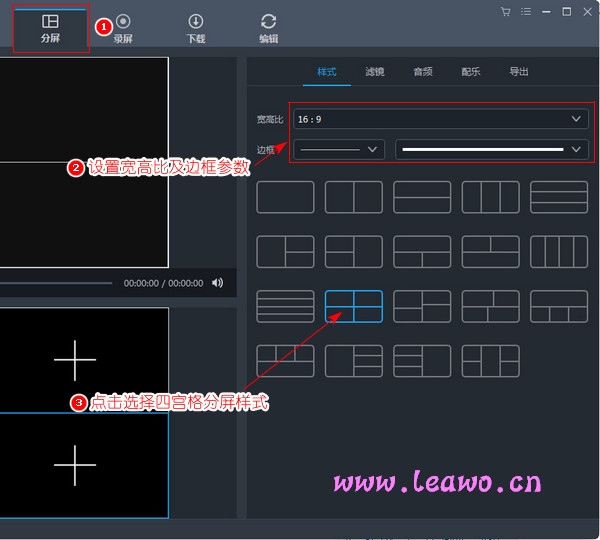Add video to the blue-outlined plus pane
The width and height of the screenshot is (600, 540).
[75, 465]
